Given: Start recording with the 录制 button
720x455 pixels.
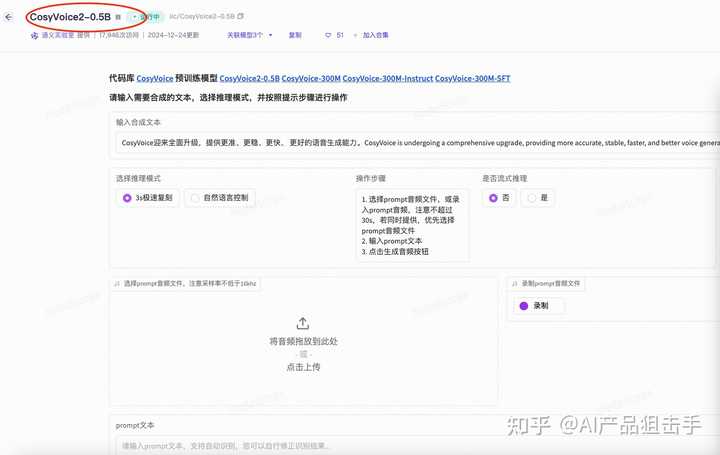Looking at the screenshot, I should [539, 306].
